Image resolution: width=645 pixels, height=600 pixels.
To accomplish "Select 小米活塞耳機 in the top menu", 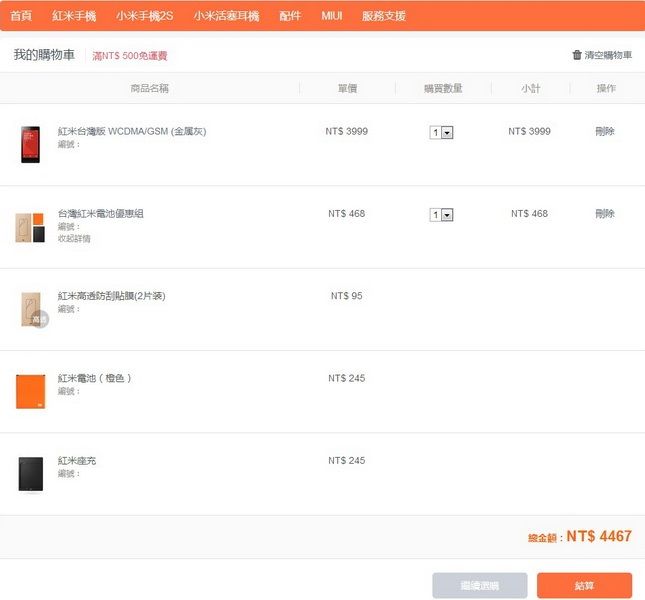I will coord(226,16).
